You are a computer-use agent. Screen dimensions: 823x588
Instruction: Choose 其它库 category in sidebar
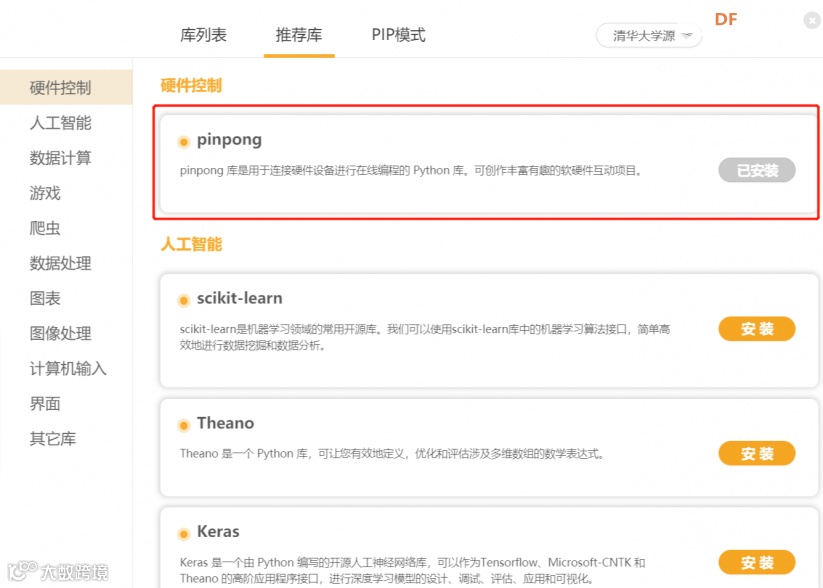click(x=53, y=439)
